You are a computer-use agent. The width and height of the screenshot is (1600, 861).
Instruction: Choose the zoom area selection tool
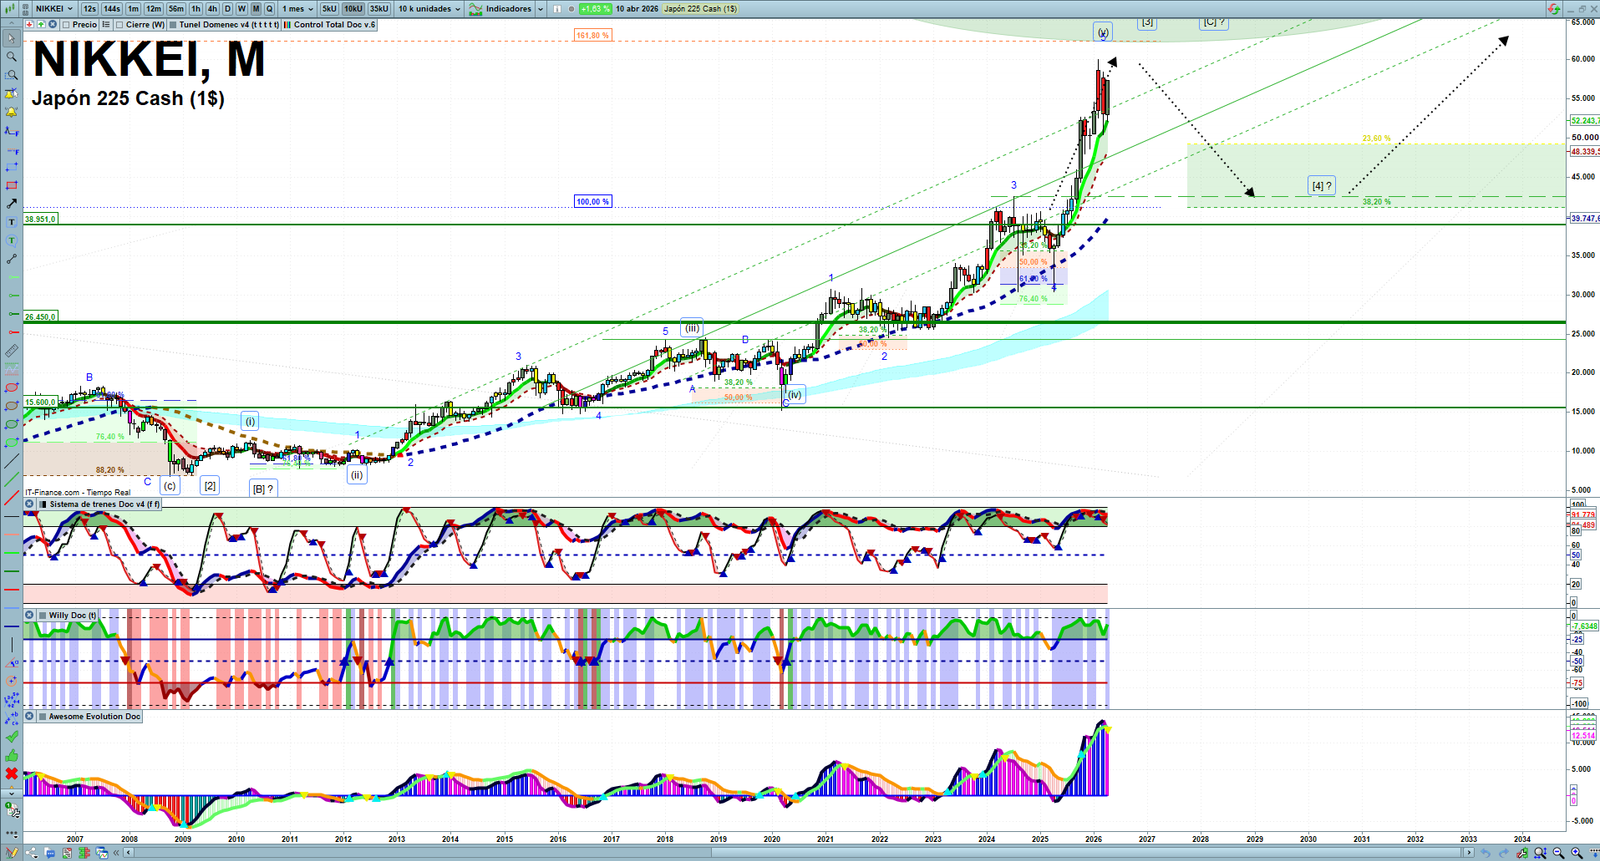(x=11, y=75)
